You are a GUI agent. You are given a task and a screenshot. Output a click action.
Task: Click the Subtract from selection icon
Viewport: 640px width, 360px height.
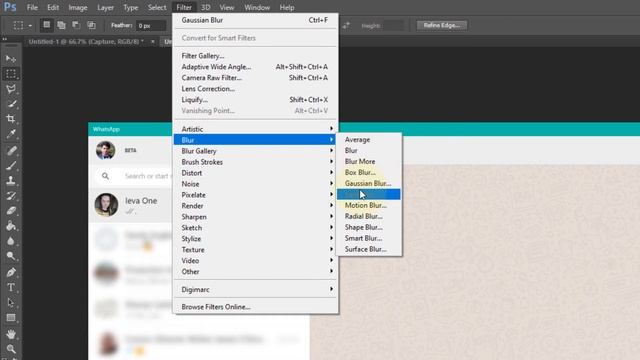pyautogui.click(x=76, y=25)
